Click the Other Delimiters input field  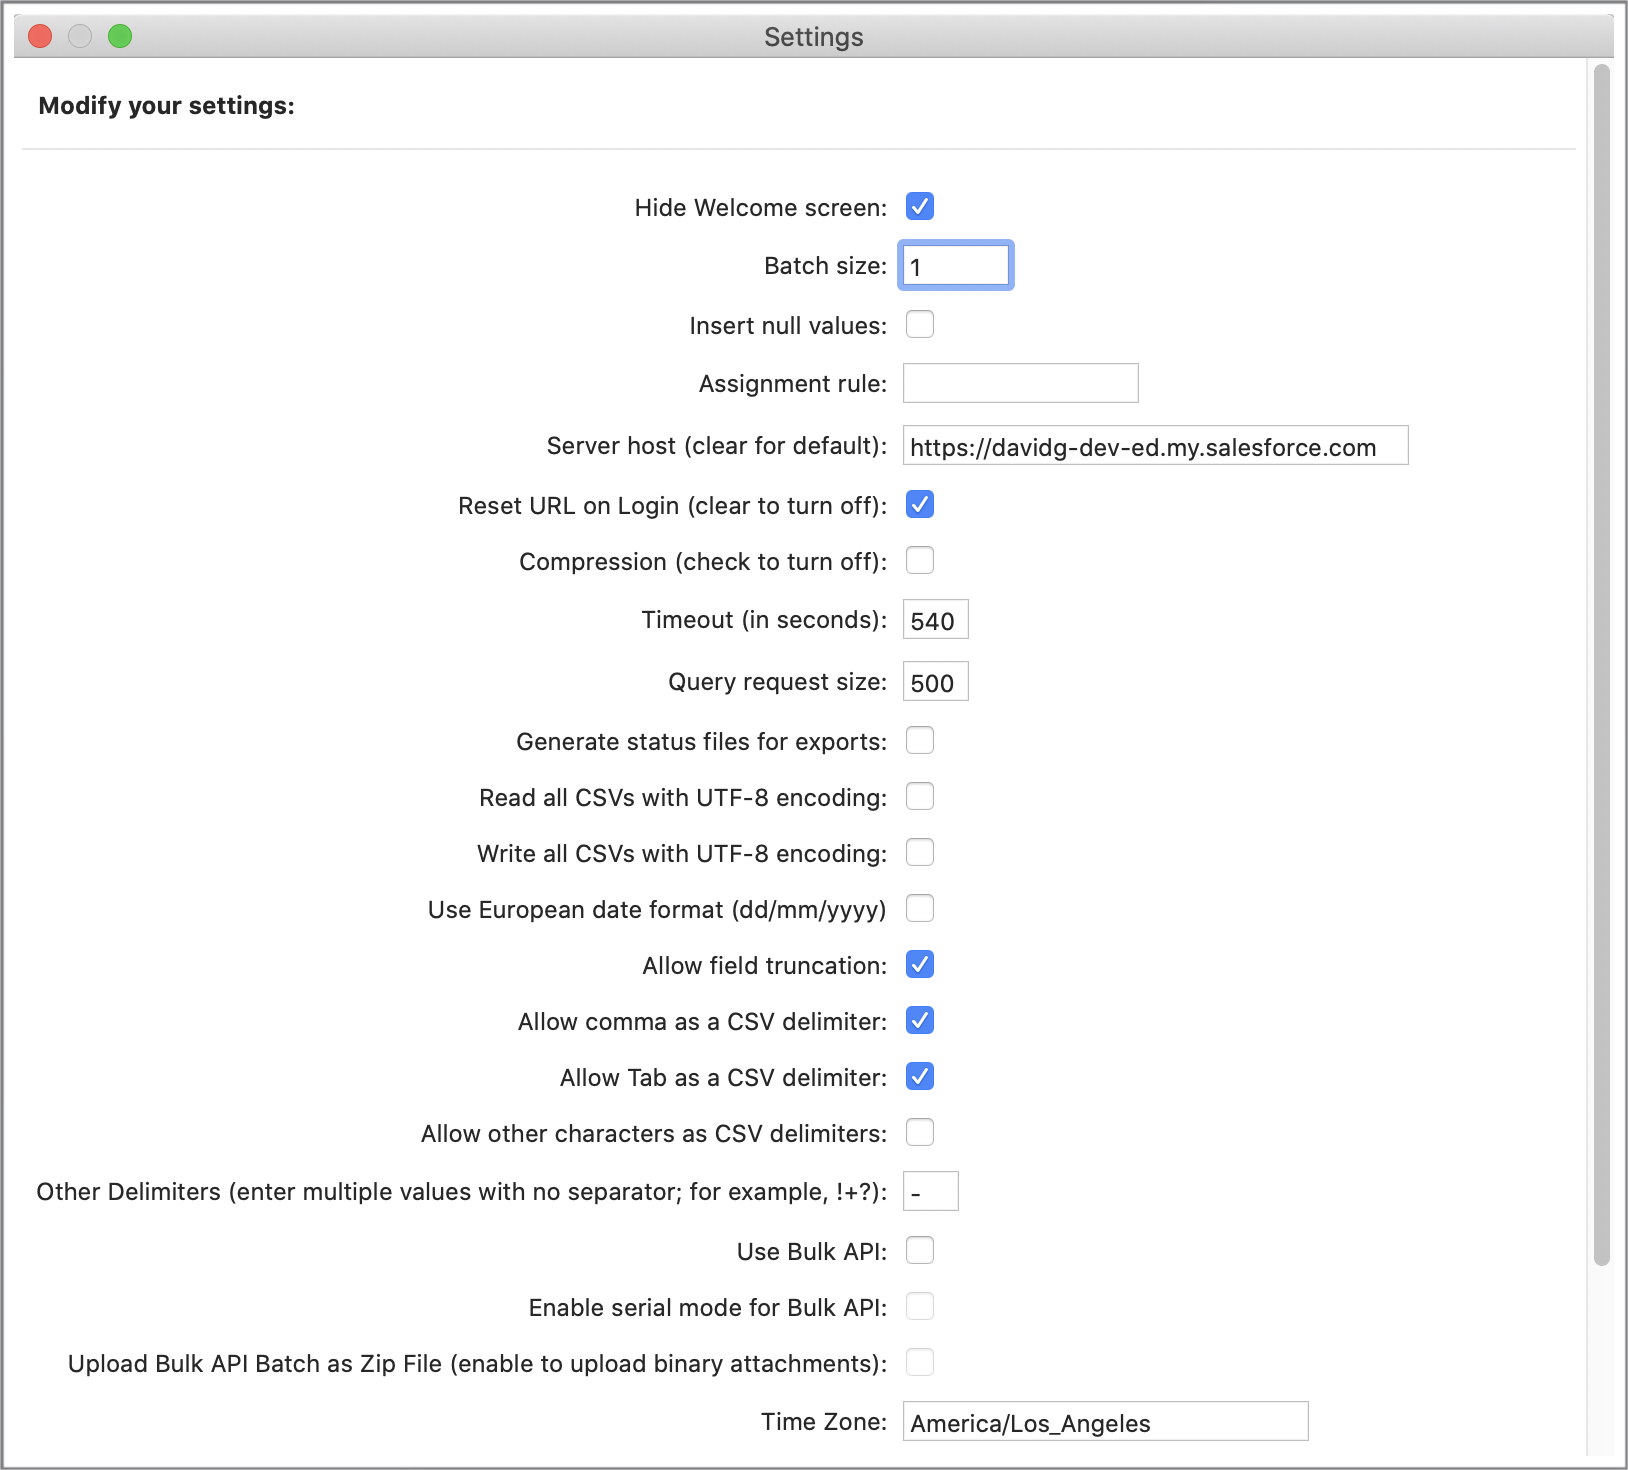pos(930,1192)
